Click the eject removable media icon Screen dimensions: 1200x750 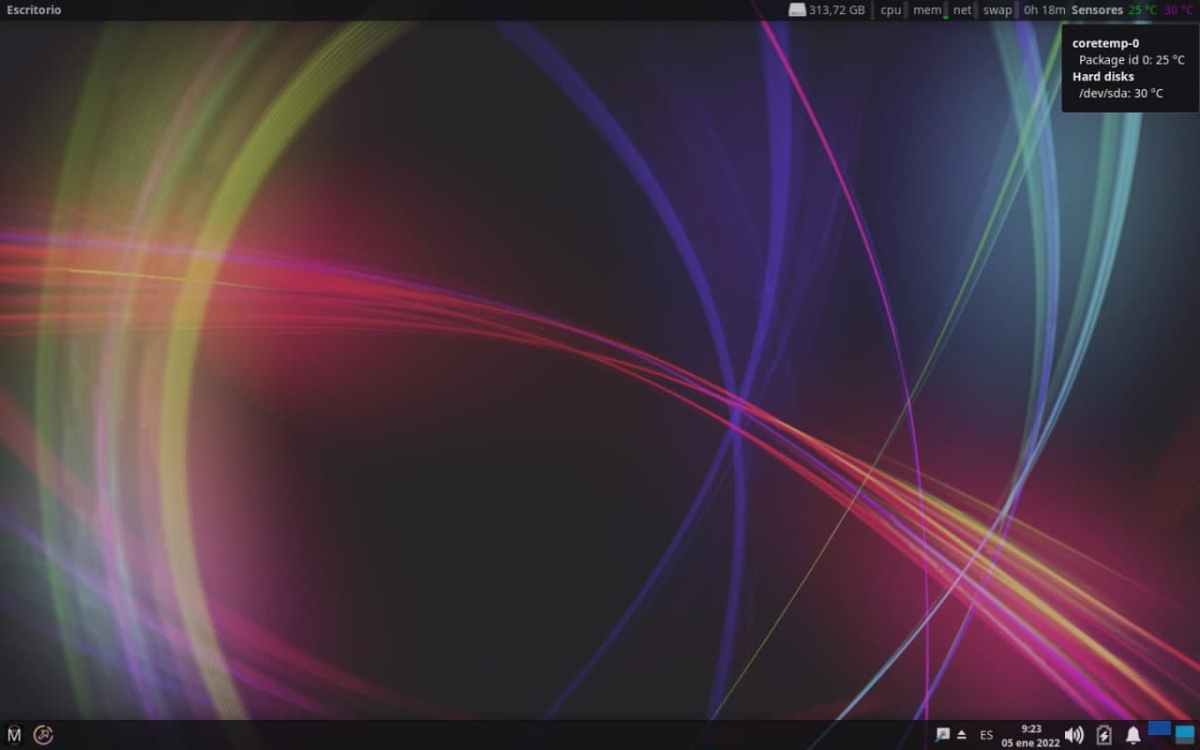pyautogui.click(x=961, y=734)
